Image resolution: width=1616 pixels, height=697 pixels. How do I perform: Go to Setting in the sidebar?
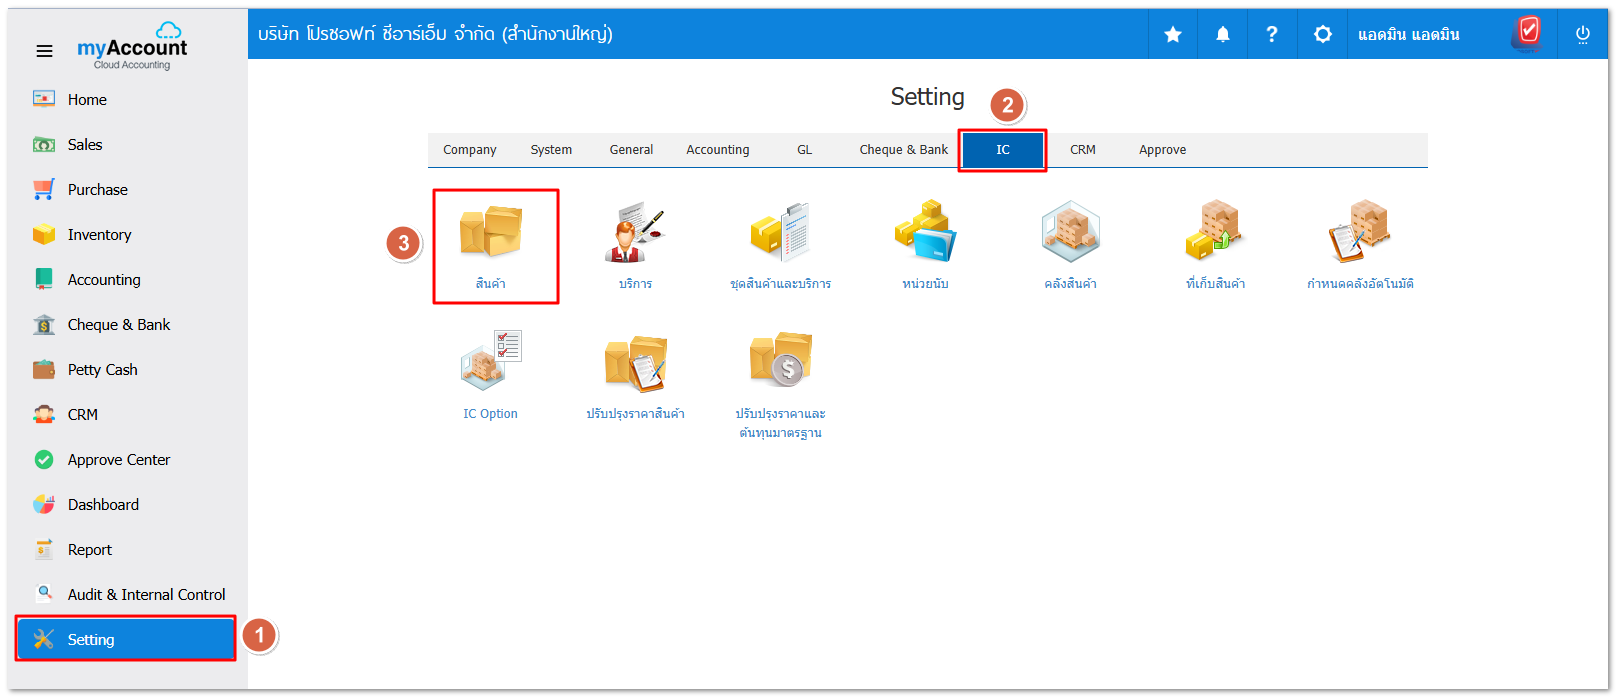click(x=91, y=640)
